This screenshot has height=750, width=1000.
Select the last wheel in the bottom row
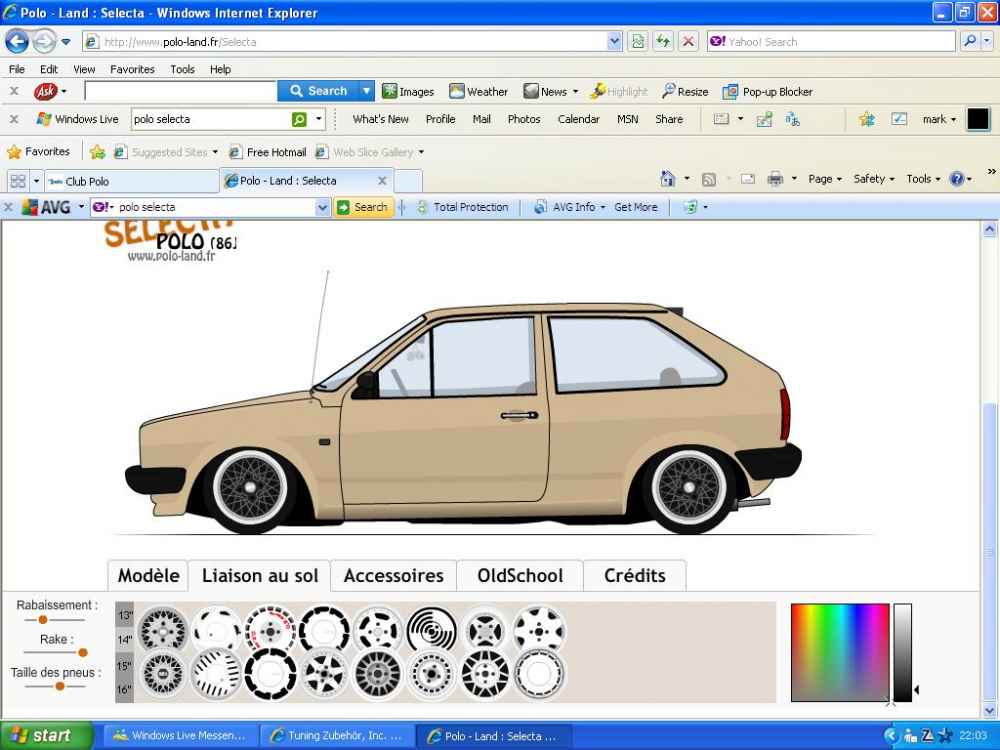click(x=539, y=673)
